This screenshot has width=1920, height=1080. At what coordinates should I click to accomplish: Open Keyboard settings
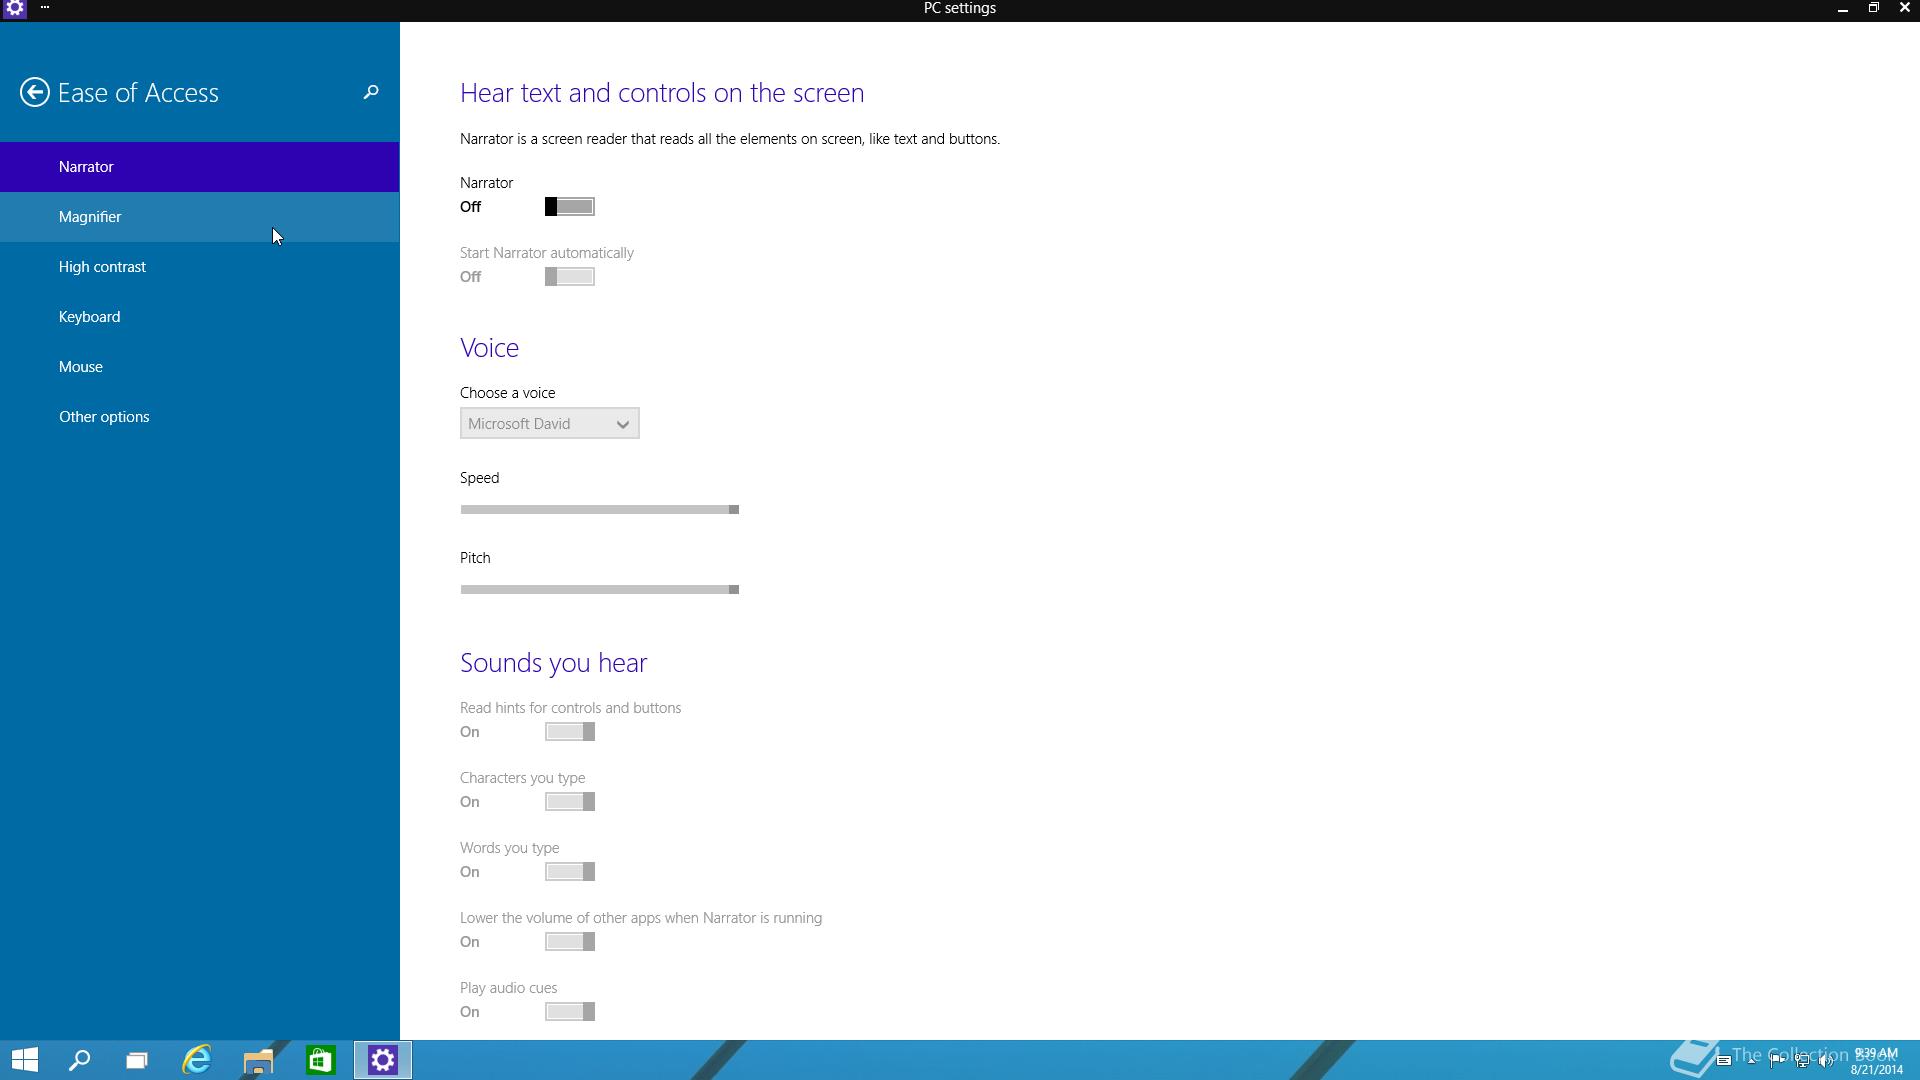point(199,317)
